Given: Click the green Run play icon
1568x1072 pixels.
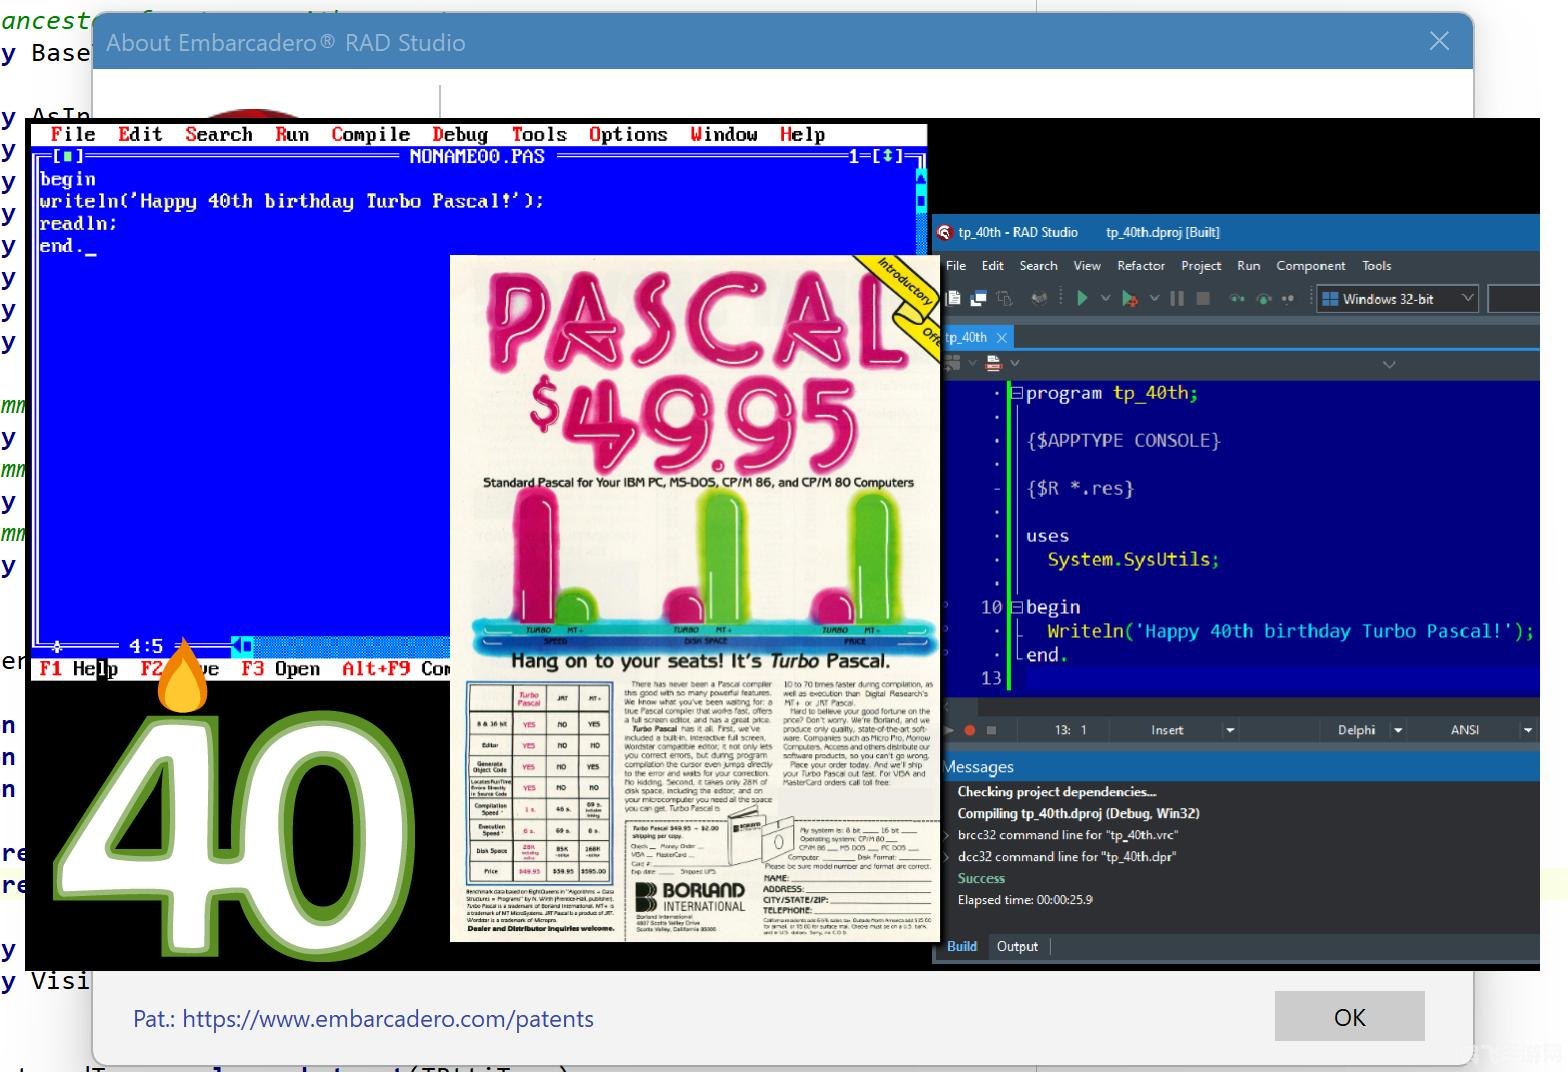Looking at the screenshot, I should (x=1081, y=298).
